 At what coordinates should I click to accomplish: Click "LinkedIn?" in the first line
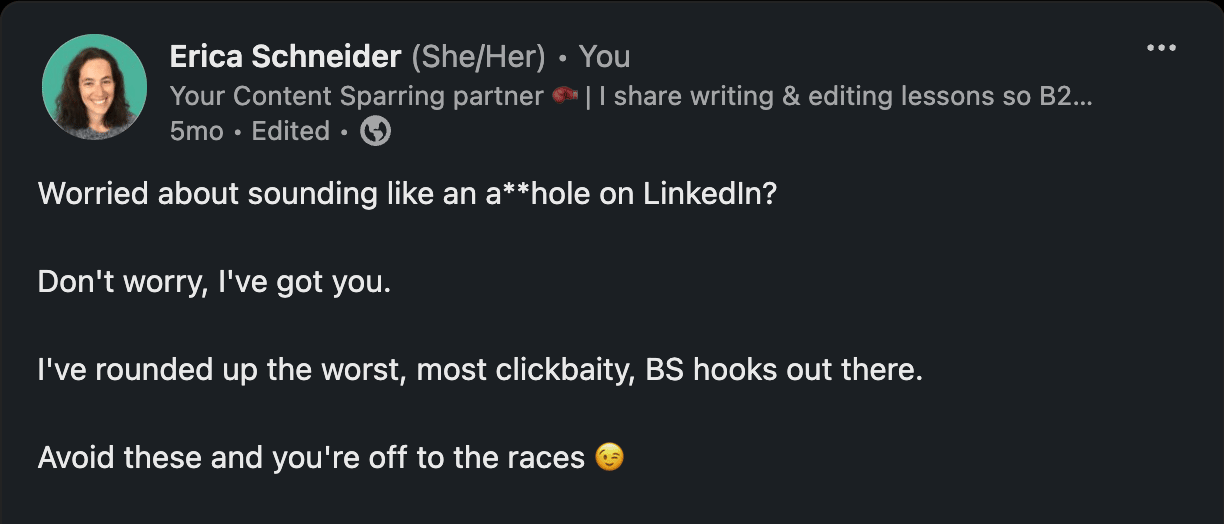pos(709,193)
